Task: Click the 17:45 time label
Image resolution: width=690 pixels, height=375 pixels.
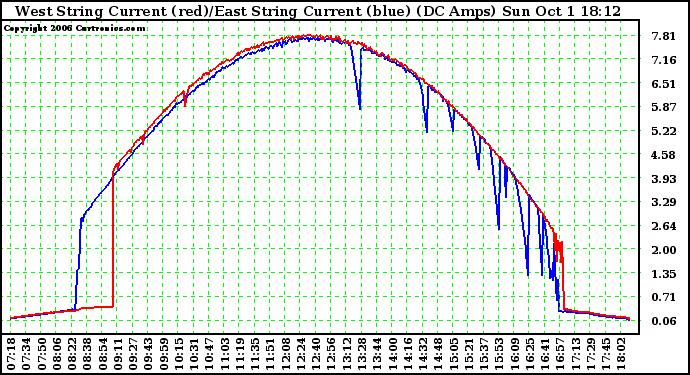Action: [606, 354]
